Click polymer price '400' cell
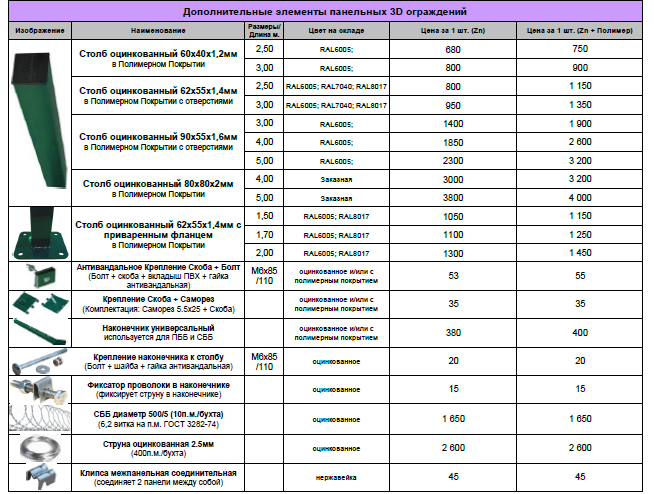The height and width of the screenshot is (494, 654). (580, 333)
